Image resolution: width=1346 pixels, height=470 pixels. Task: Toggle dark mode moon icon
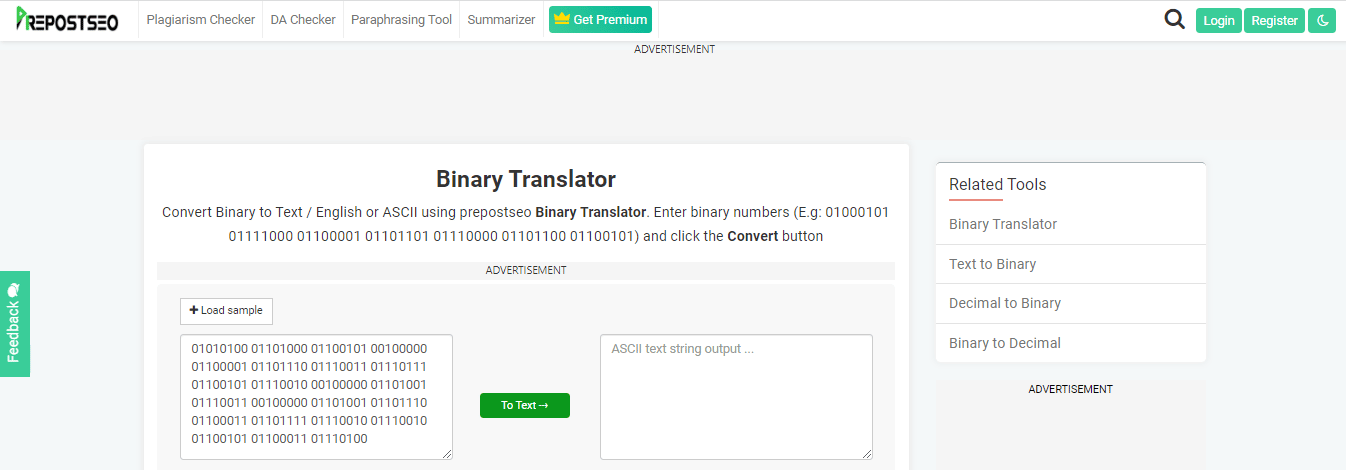[1322, 20]
